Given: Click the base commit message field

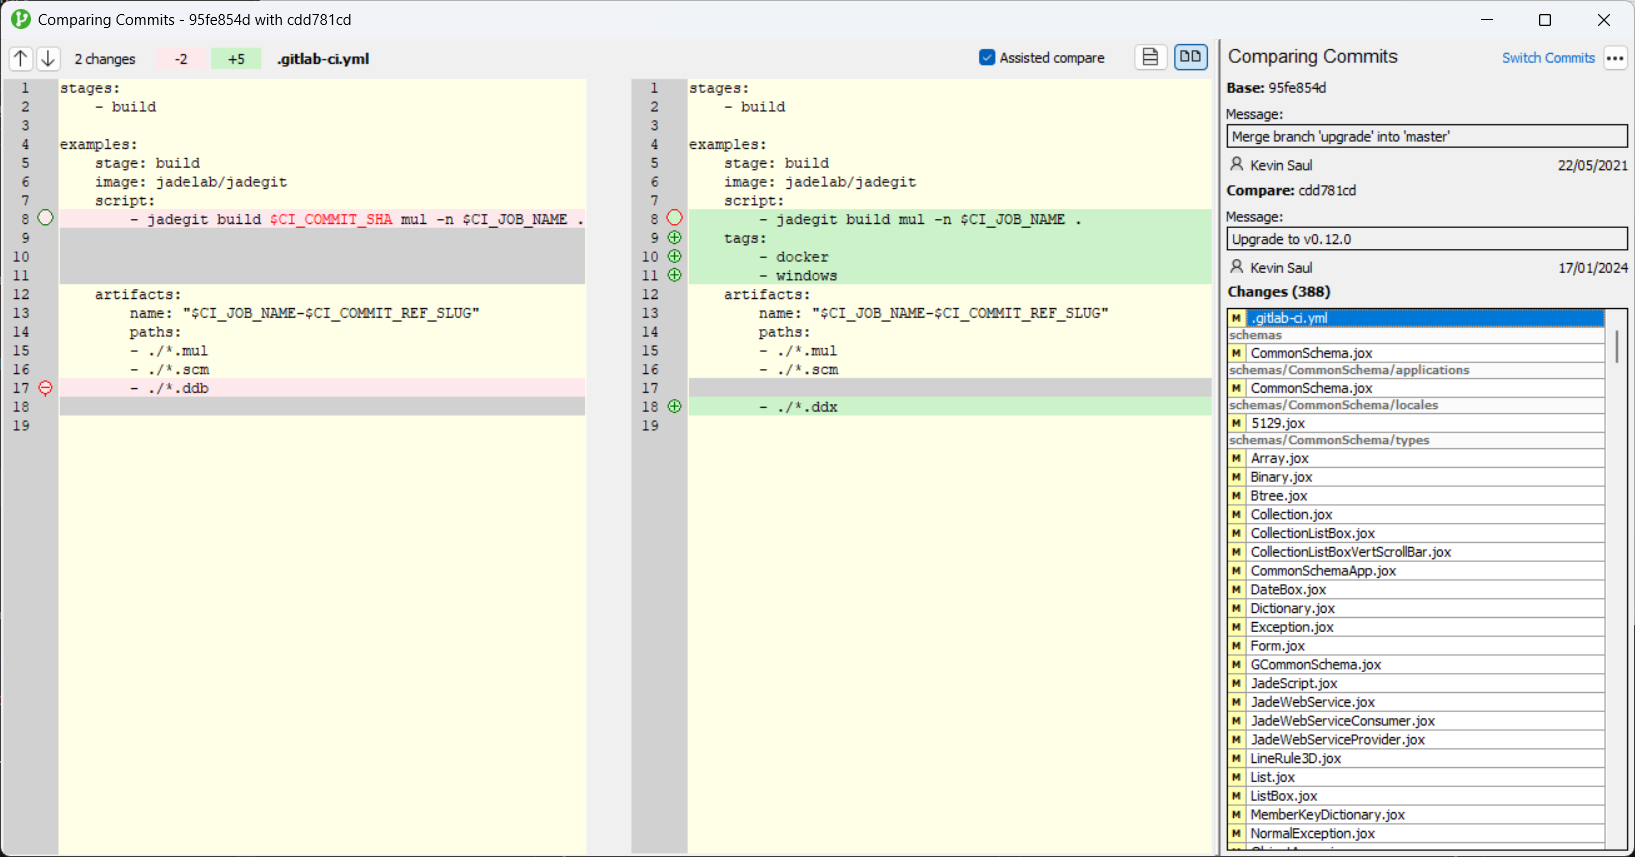Looking at the screenshot, I should (1426, 137).
